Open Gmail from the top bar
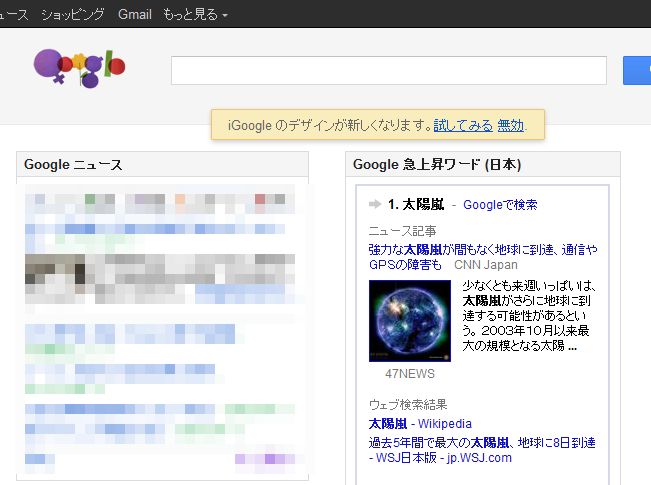Viewport: 651px width, 485px height. pyautogui.click(x=135, y=15)
